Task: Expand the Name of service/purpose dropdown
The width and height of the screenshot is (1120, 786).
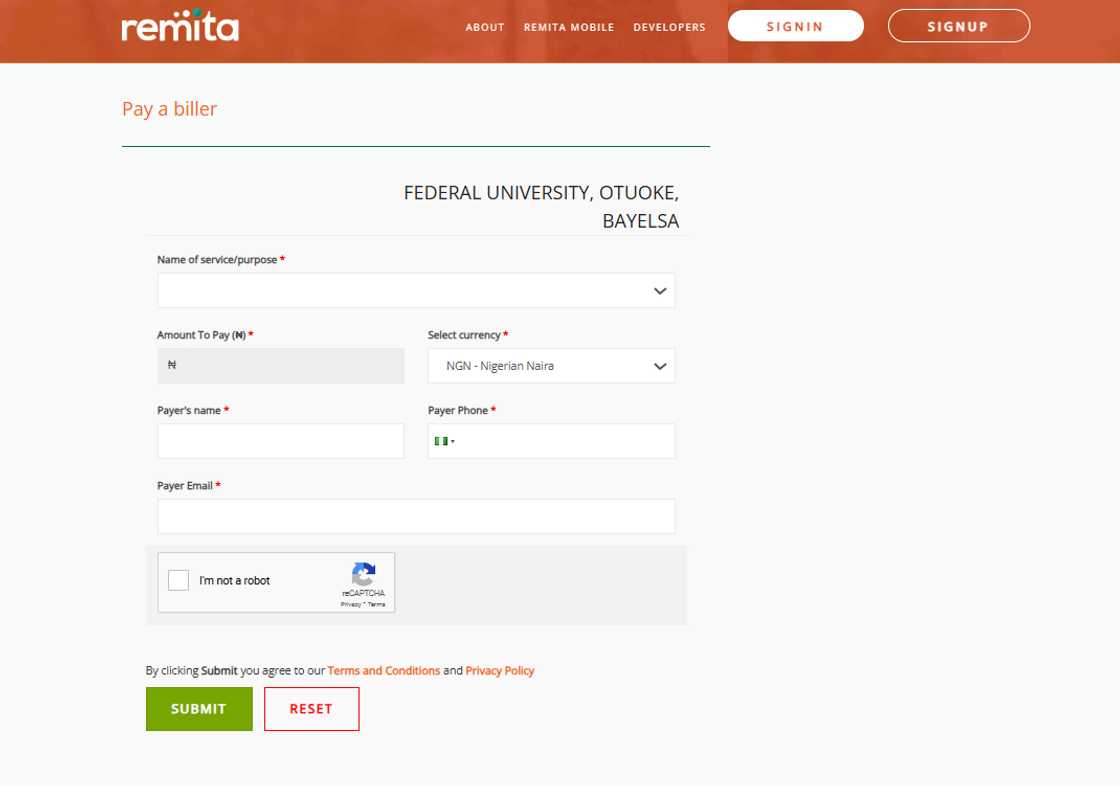Action: [x=415, y=291]
